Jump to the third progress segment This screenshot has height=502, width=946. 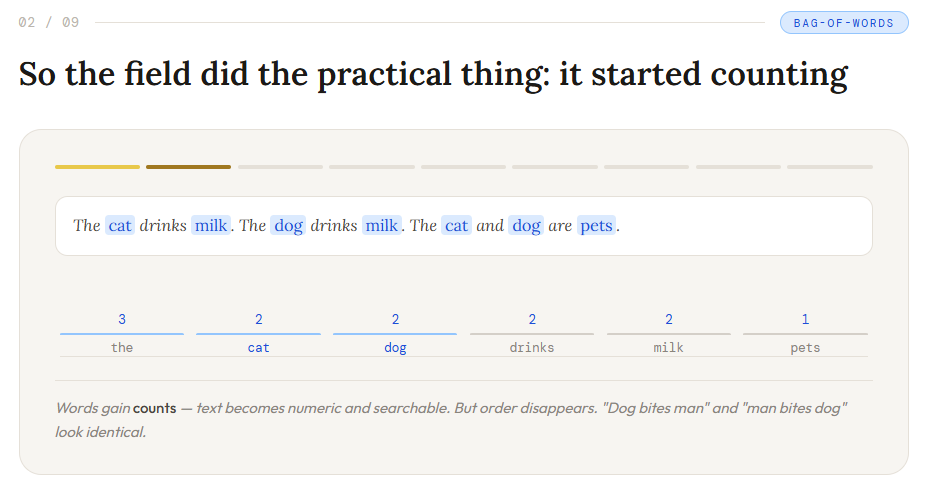coord(280,167)
